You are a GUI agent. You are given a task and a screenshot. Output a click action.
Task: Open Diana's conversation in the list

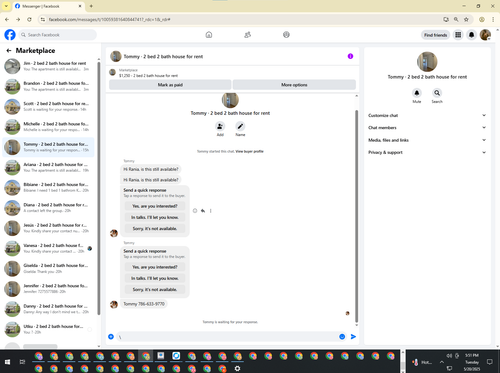[48, 208]
